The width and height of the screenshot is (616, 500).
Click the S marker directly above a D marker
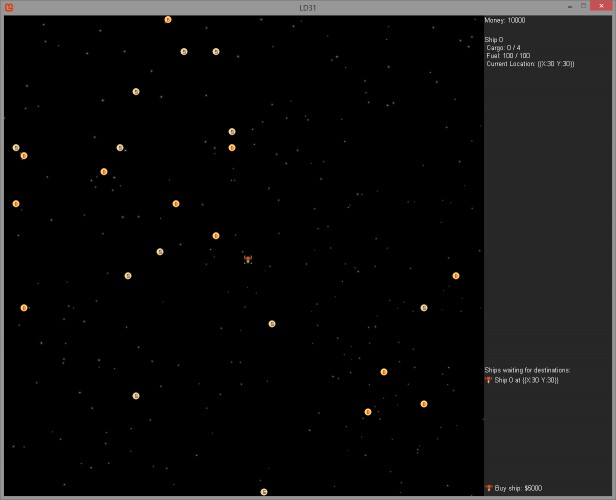coord(232,132)
